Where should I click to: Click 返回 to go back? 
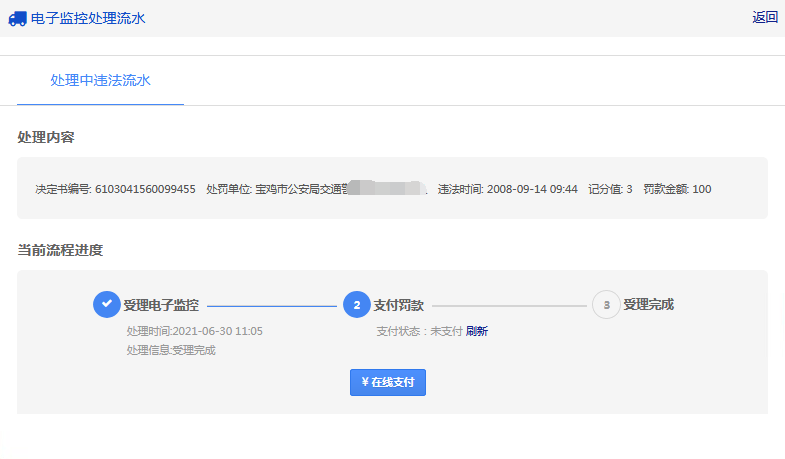(x=765, y=17)
